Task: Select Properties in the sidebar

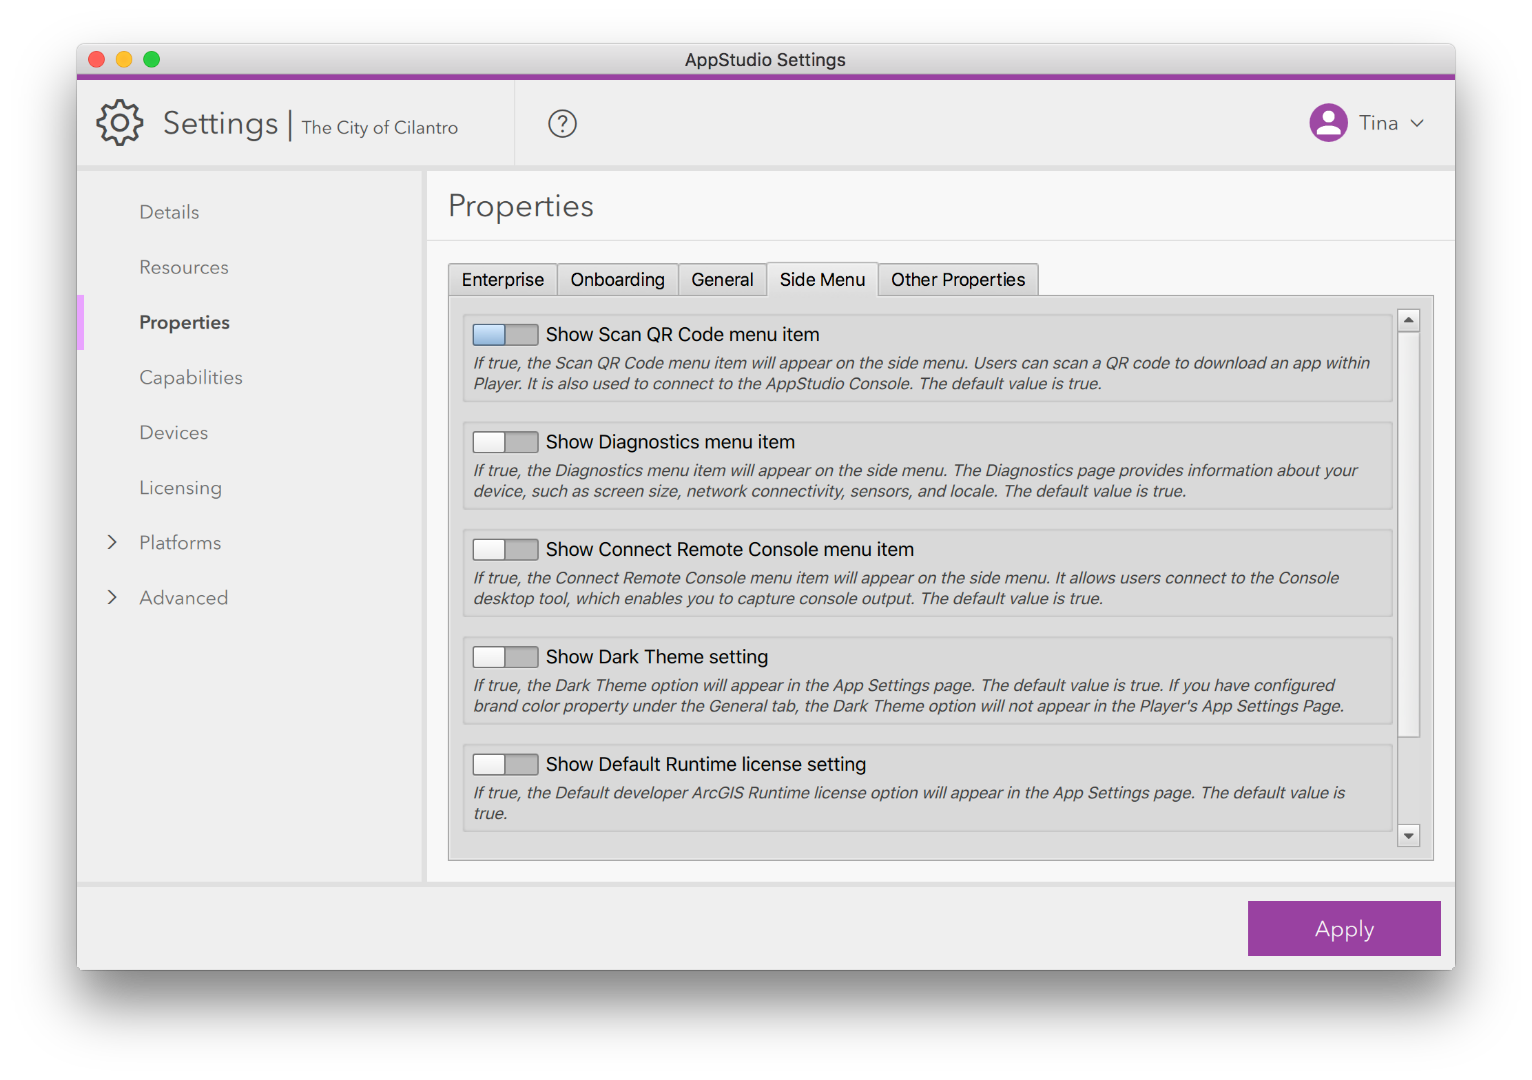Action: click(185, 322)
